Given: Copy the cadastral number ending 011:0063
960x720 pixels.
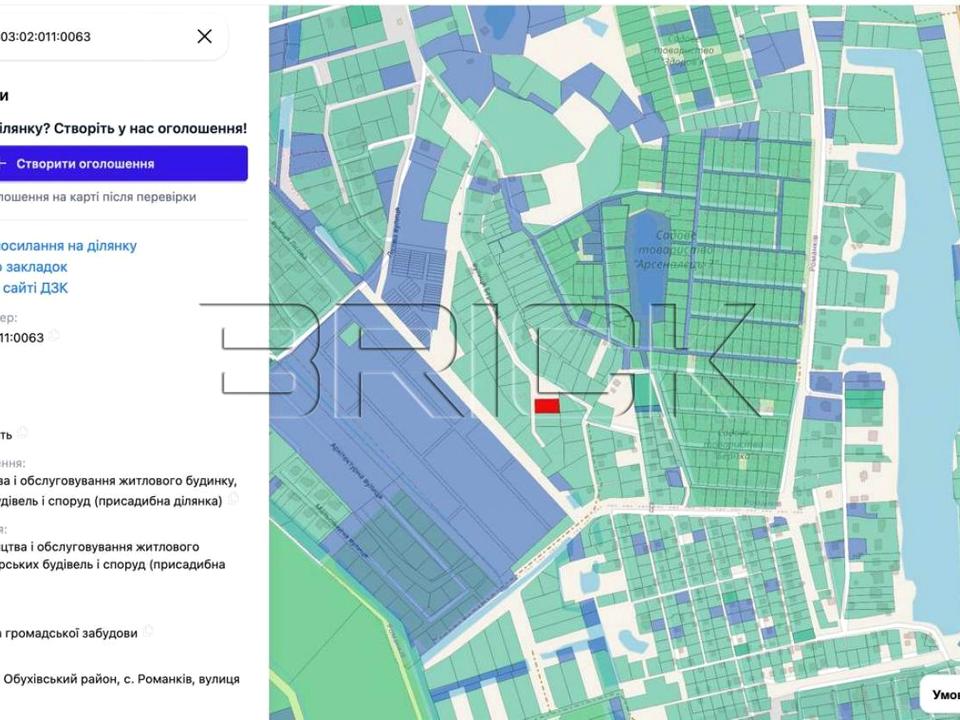Looking at the screenshot, I should pos(55,336).
